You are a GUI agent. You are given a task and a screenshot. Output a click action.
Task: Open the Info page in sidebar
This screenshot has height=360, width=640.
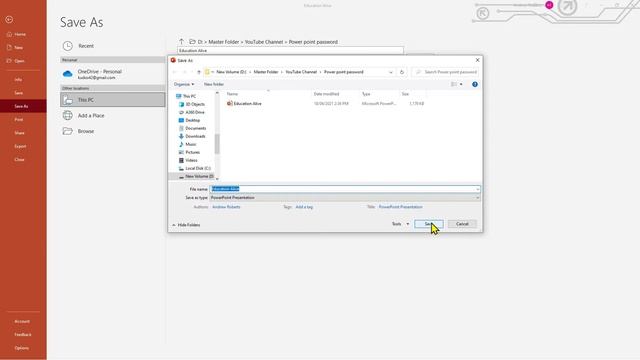pyautogui.click(x=18, y=80)
